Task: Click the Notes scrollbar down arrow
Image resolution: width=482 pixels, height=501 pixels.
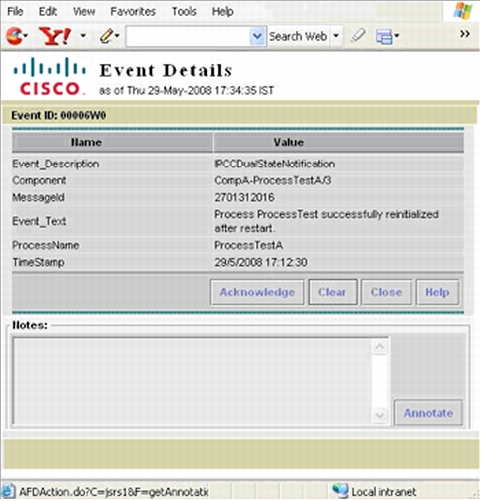Action: coord(380,415)
